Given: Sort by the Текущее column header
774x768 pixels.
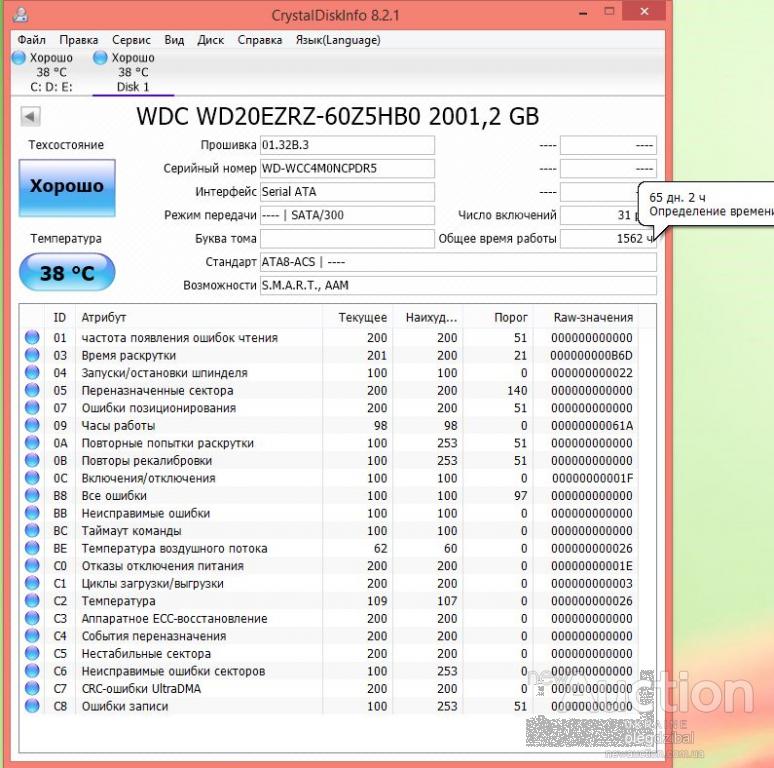Looking at the screenshot, I should pos(357,317).
